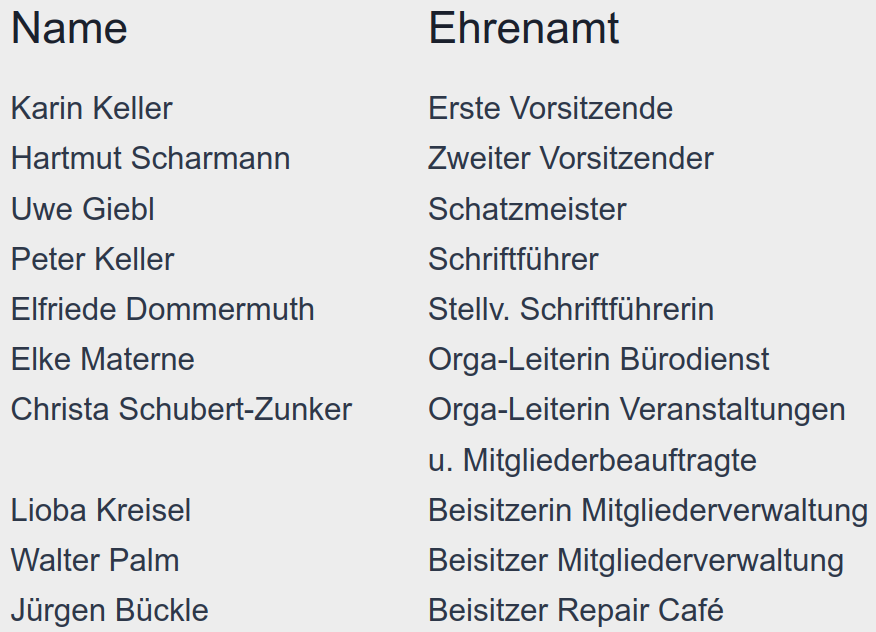
Task: Select the Walter Palm row name
Action: [x=95, y=560]
